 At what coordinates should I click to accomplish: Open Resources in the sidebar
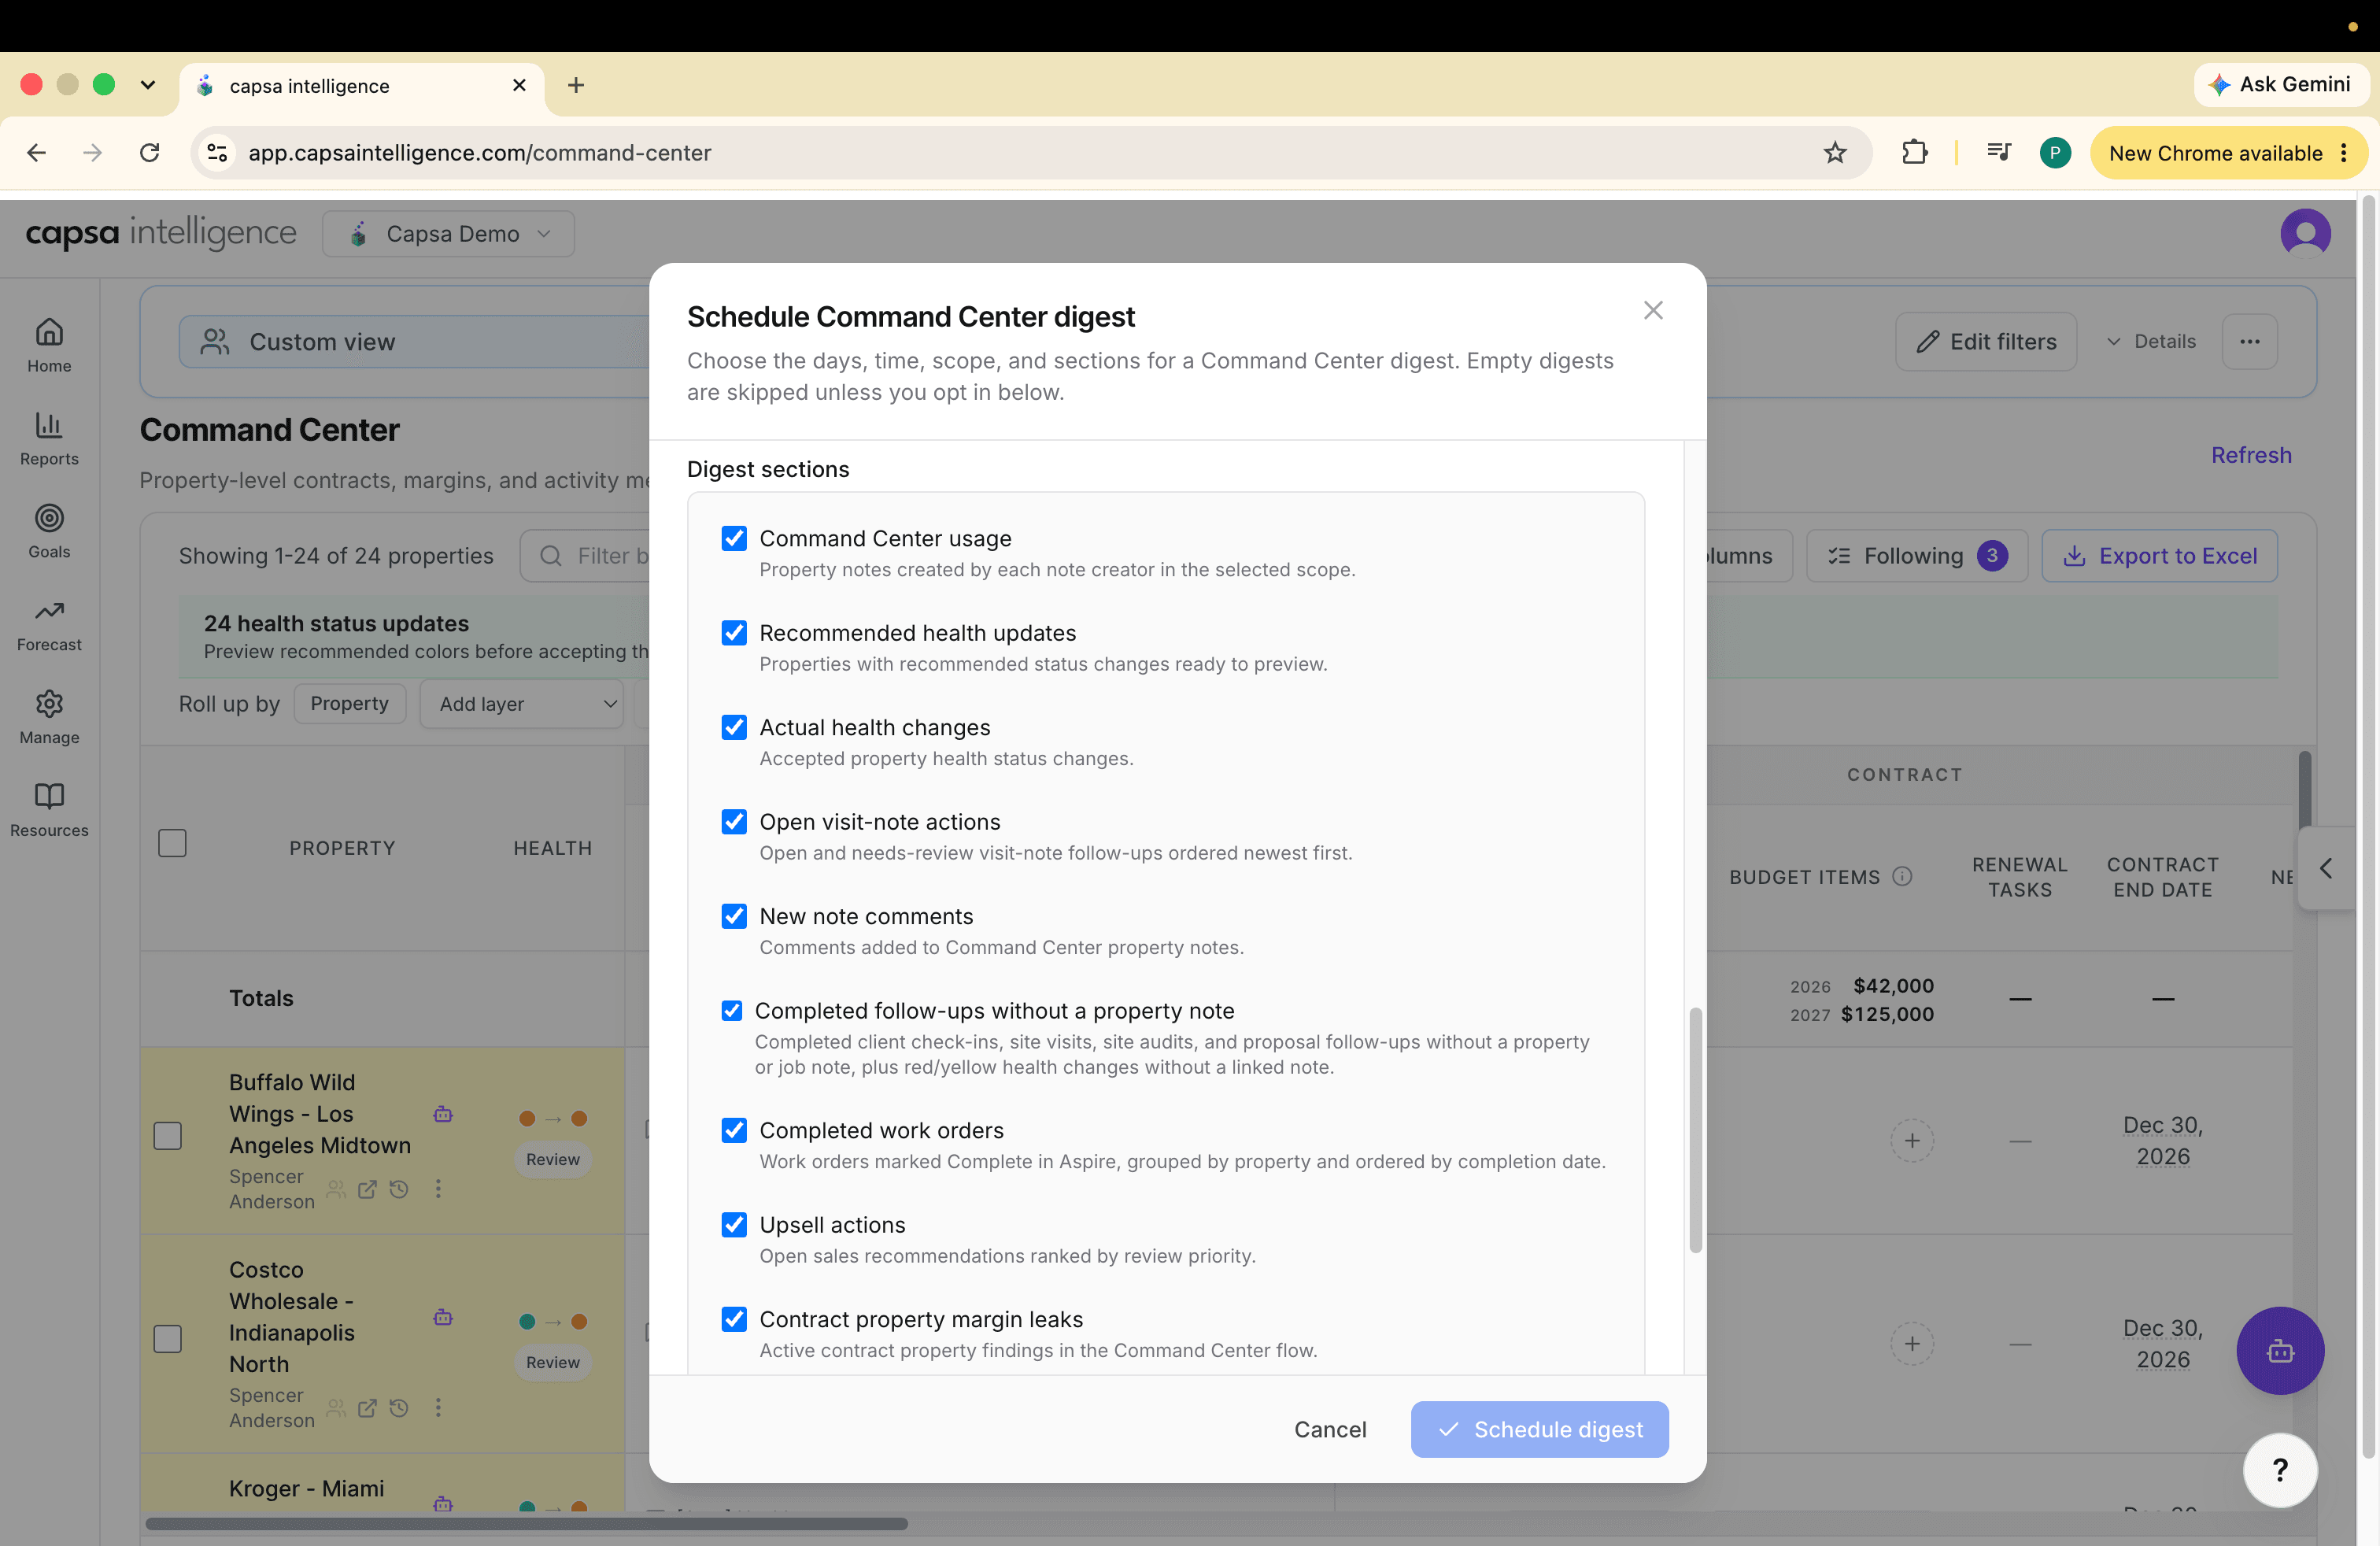tap(49, 810)
